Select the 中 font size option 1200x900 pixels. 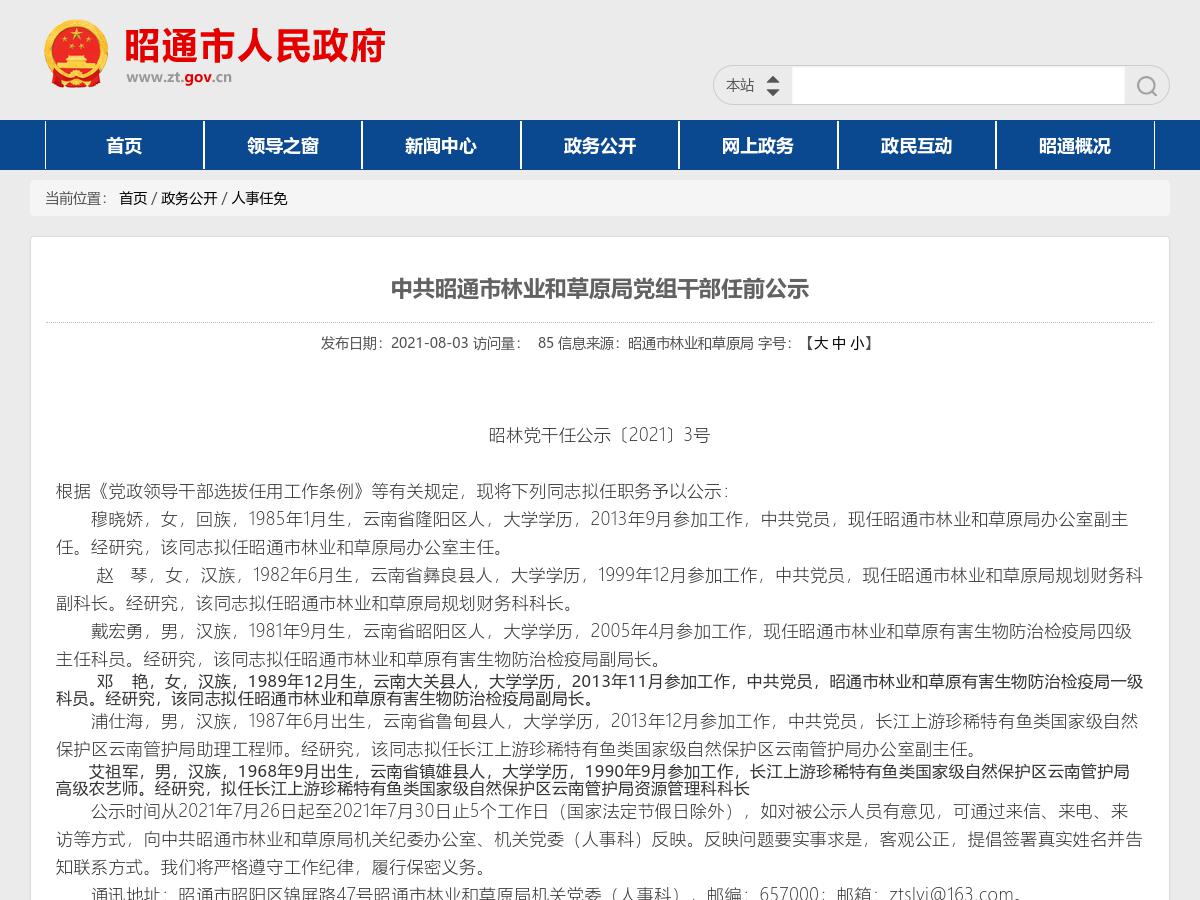[841, 343]
